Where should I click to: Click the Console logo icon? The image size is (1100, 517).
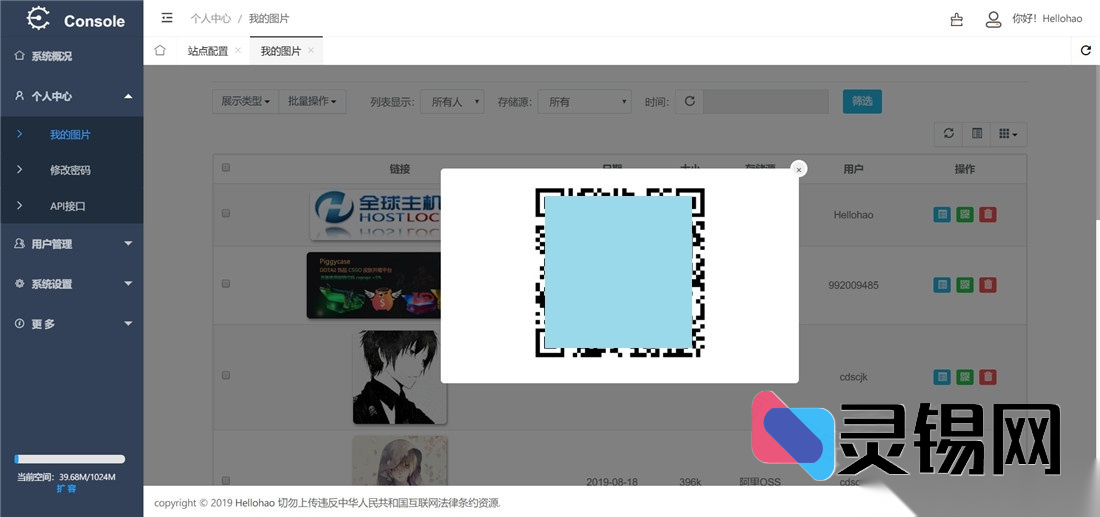tap(39, 18)
